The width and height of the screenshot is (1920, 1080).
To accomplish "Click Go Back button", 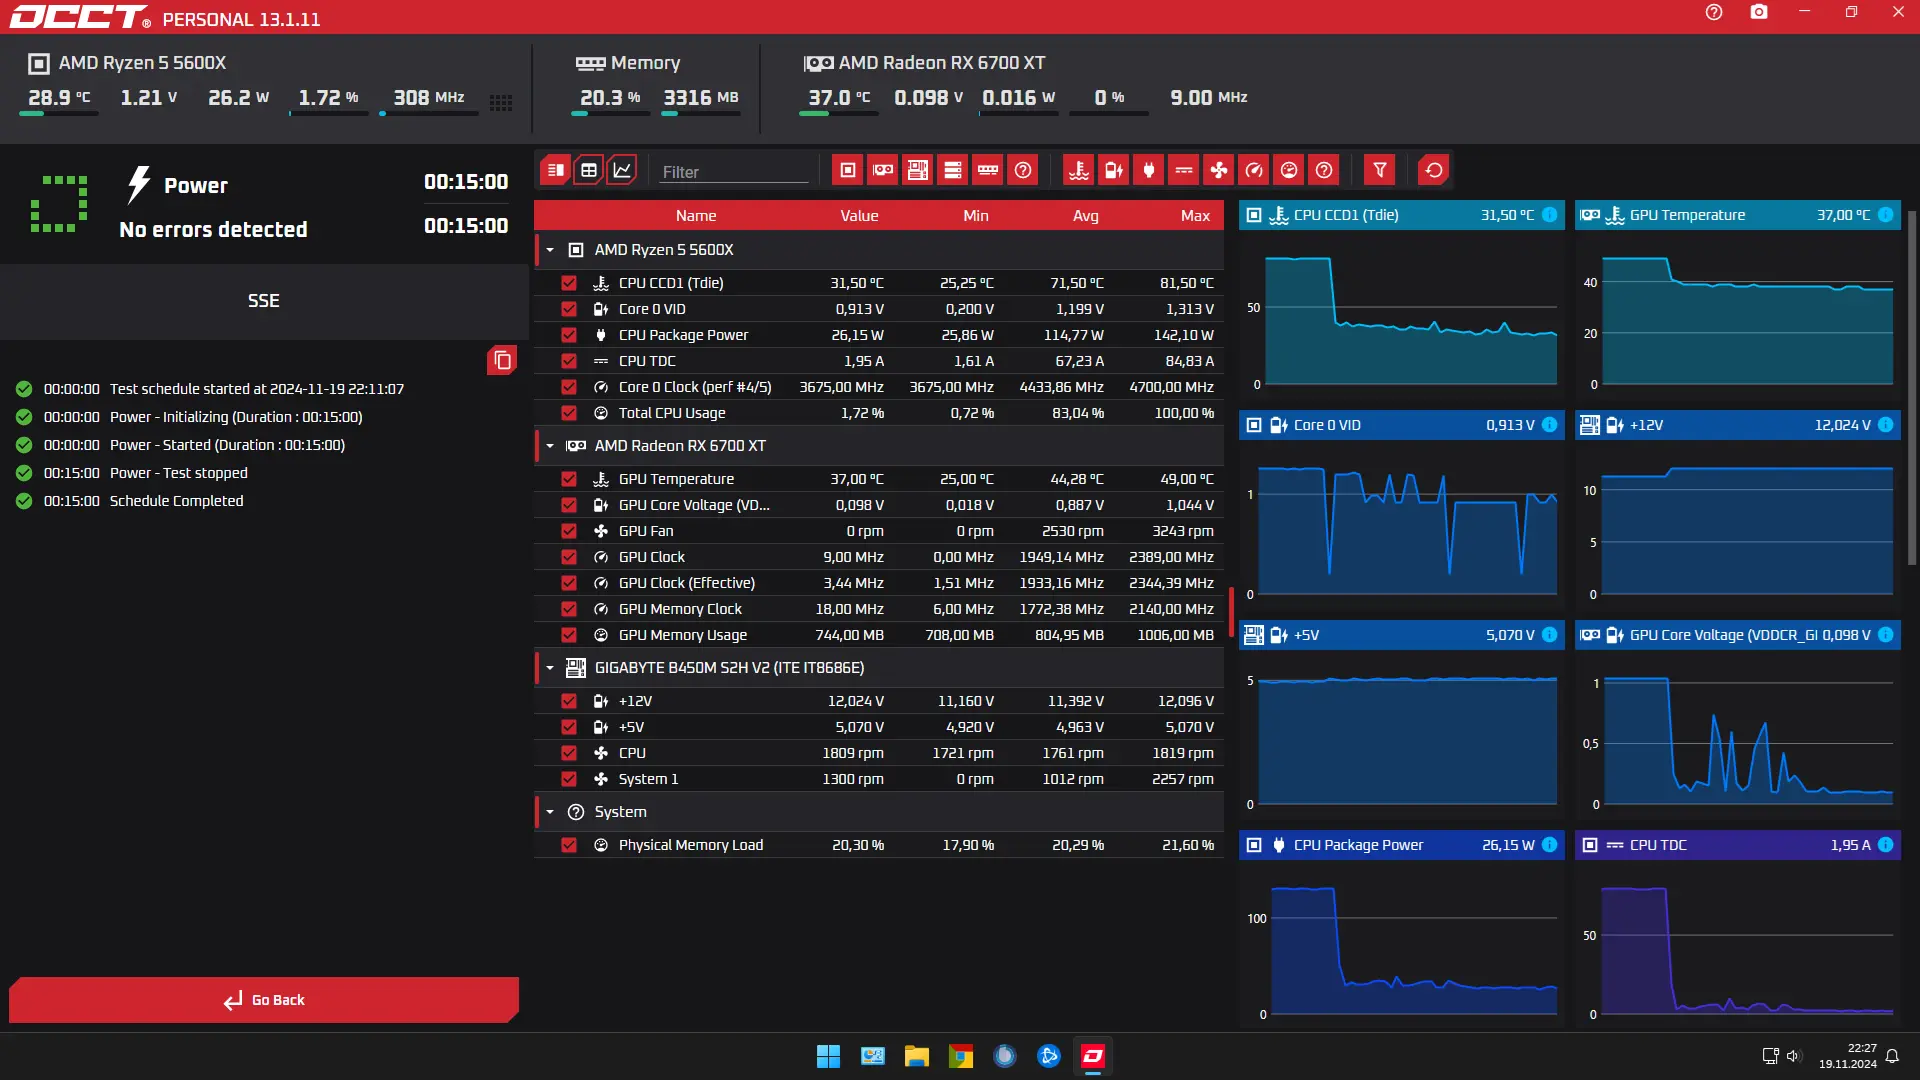I will [264, 1000].
